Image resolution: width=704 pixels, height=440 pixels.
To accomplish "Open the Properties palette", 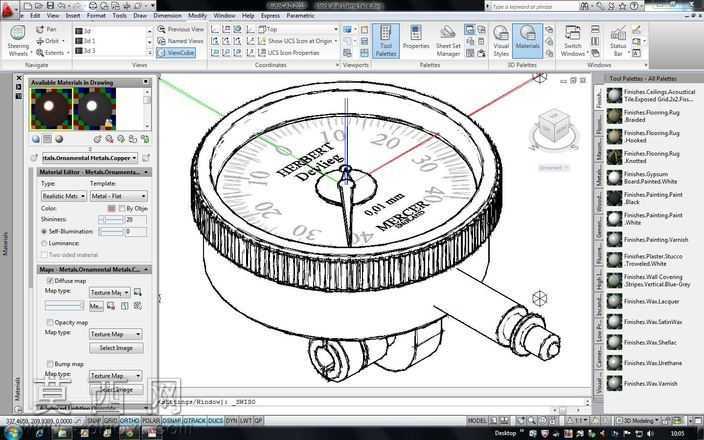I will click(416, 38).
